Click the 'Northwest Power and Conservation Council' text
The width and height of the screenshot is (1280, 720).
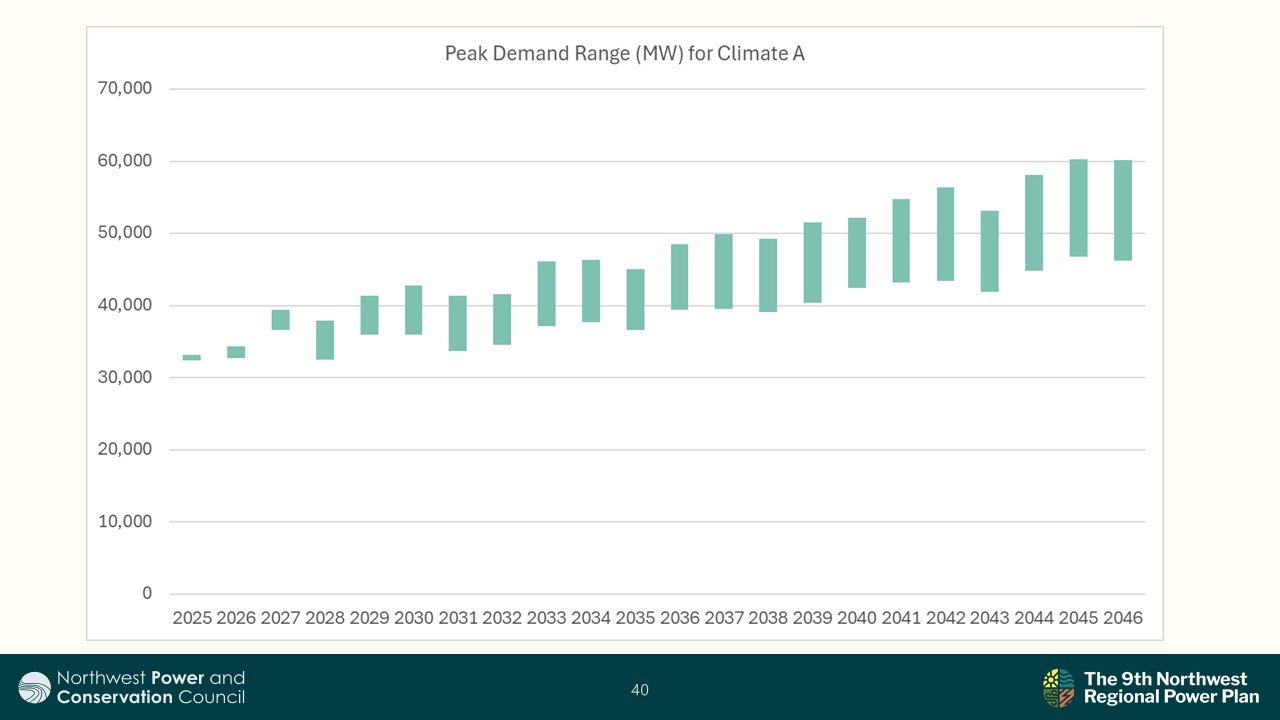150,688
